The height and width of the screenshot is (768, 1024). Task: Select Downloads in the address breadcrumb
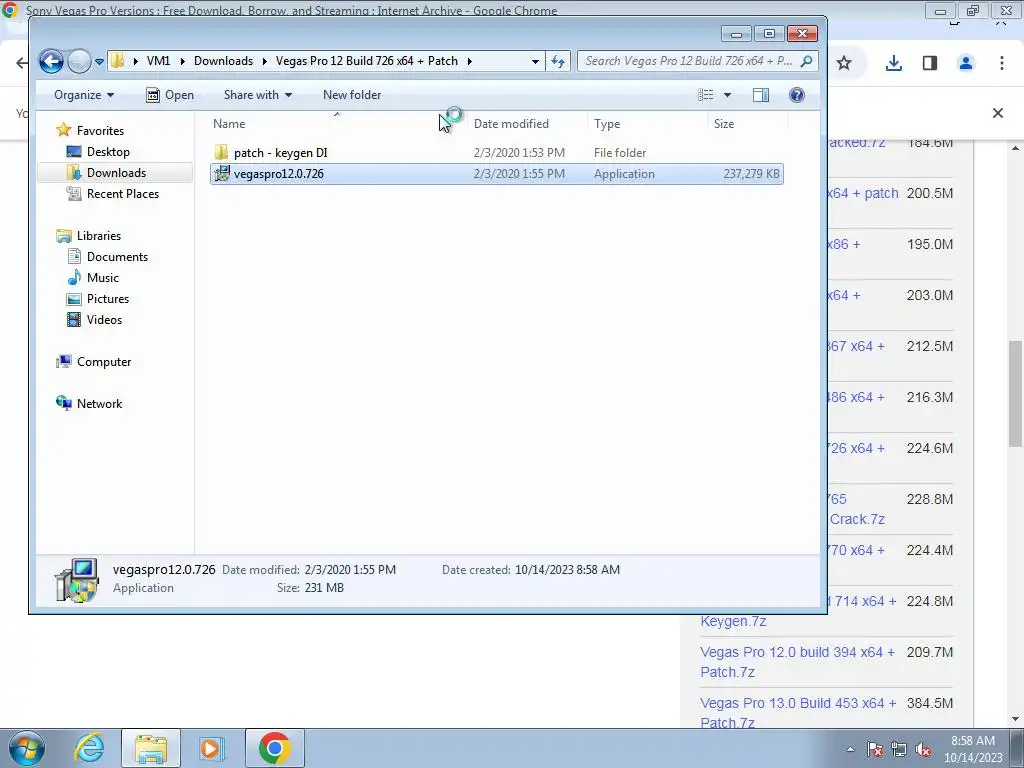223,61
